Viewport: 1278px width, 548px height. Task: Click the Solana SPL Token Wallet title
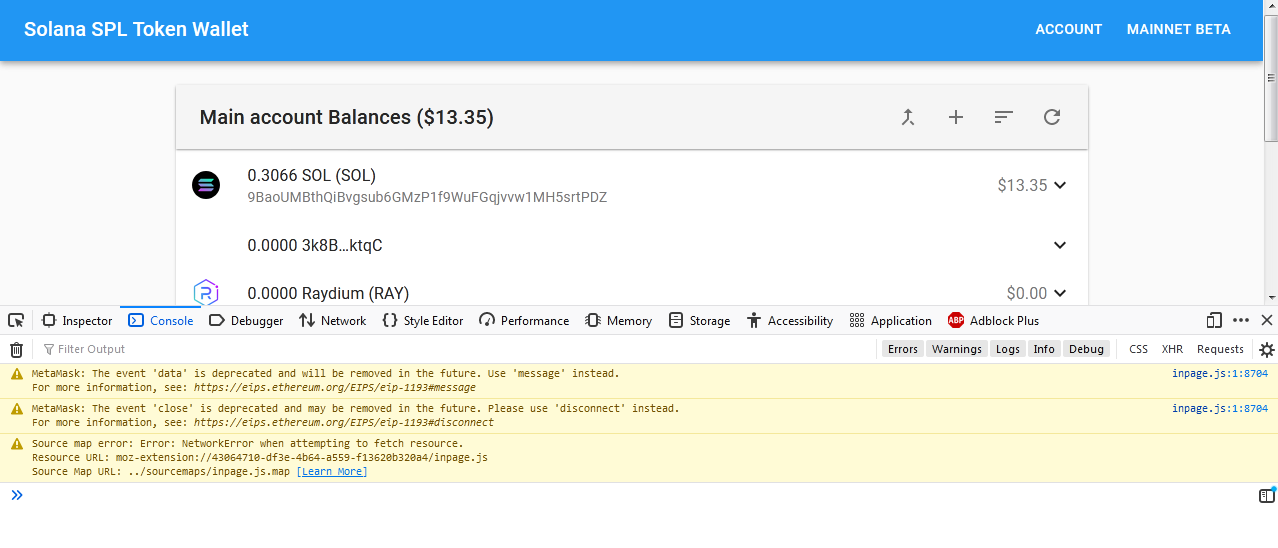point(136,29)
